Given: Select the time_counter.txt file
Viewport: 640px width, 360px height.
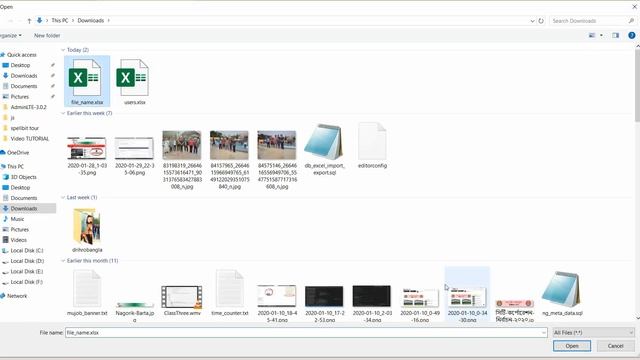Looking at the screenshot, I should click(x=229, y=293).
